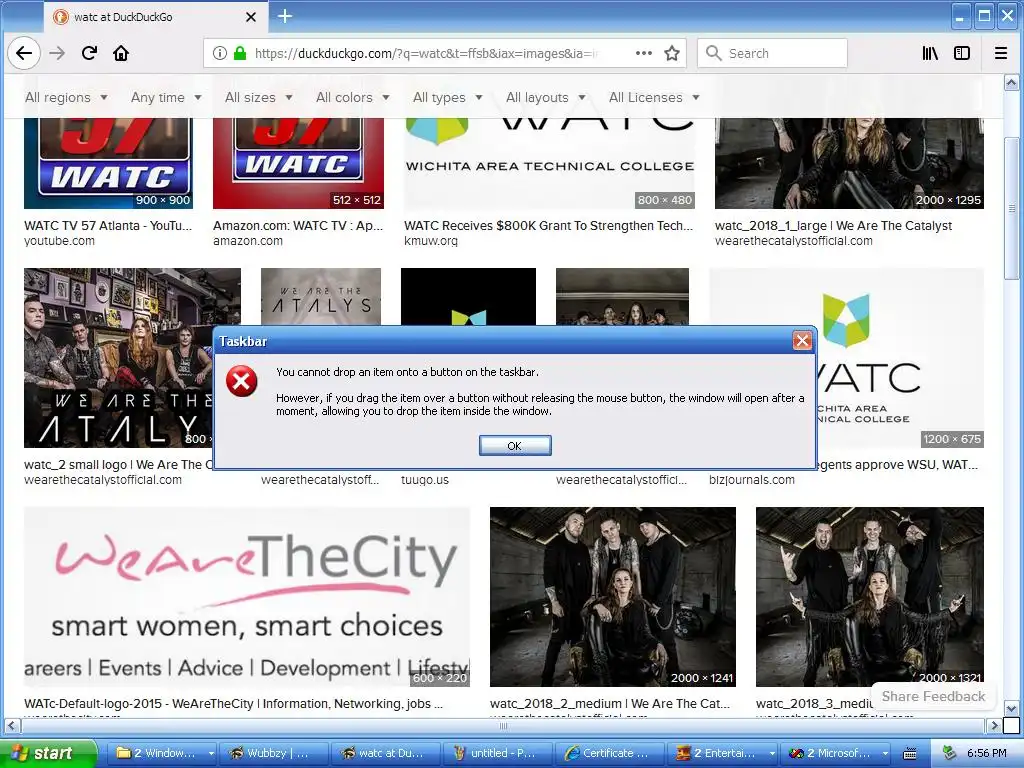Image resolution: width=1024 pixels, height=768 pixels.
Task: Expand the All regions filter
Action: [x=66, y=97]
